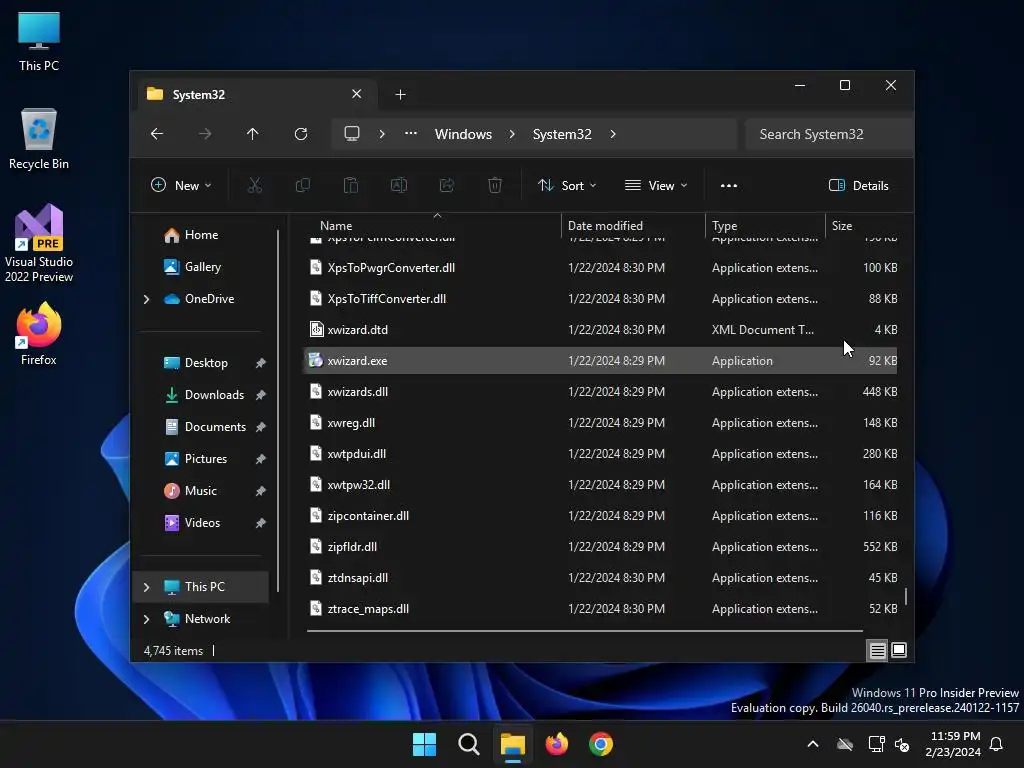The height and width of the screenshot is (768, 1024).
Task: Open the View dropdown menu
Action: click(x=656, y=185)
